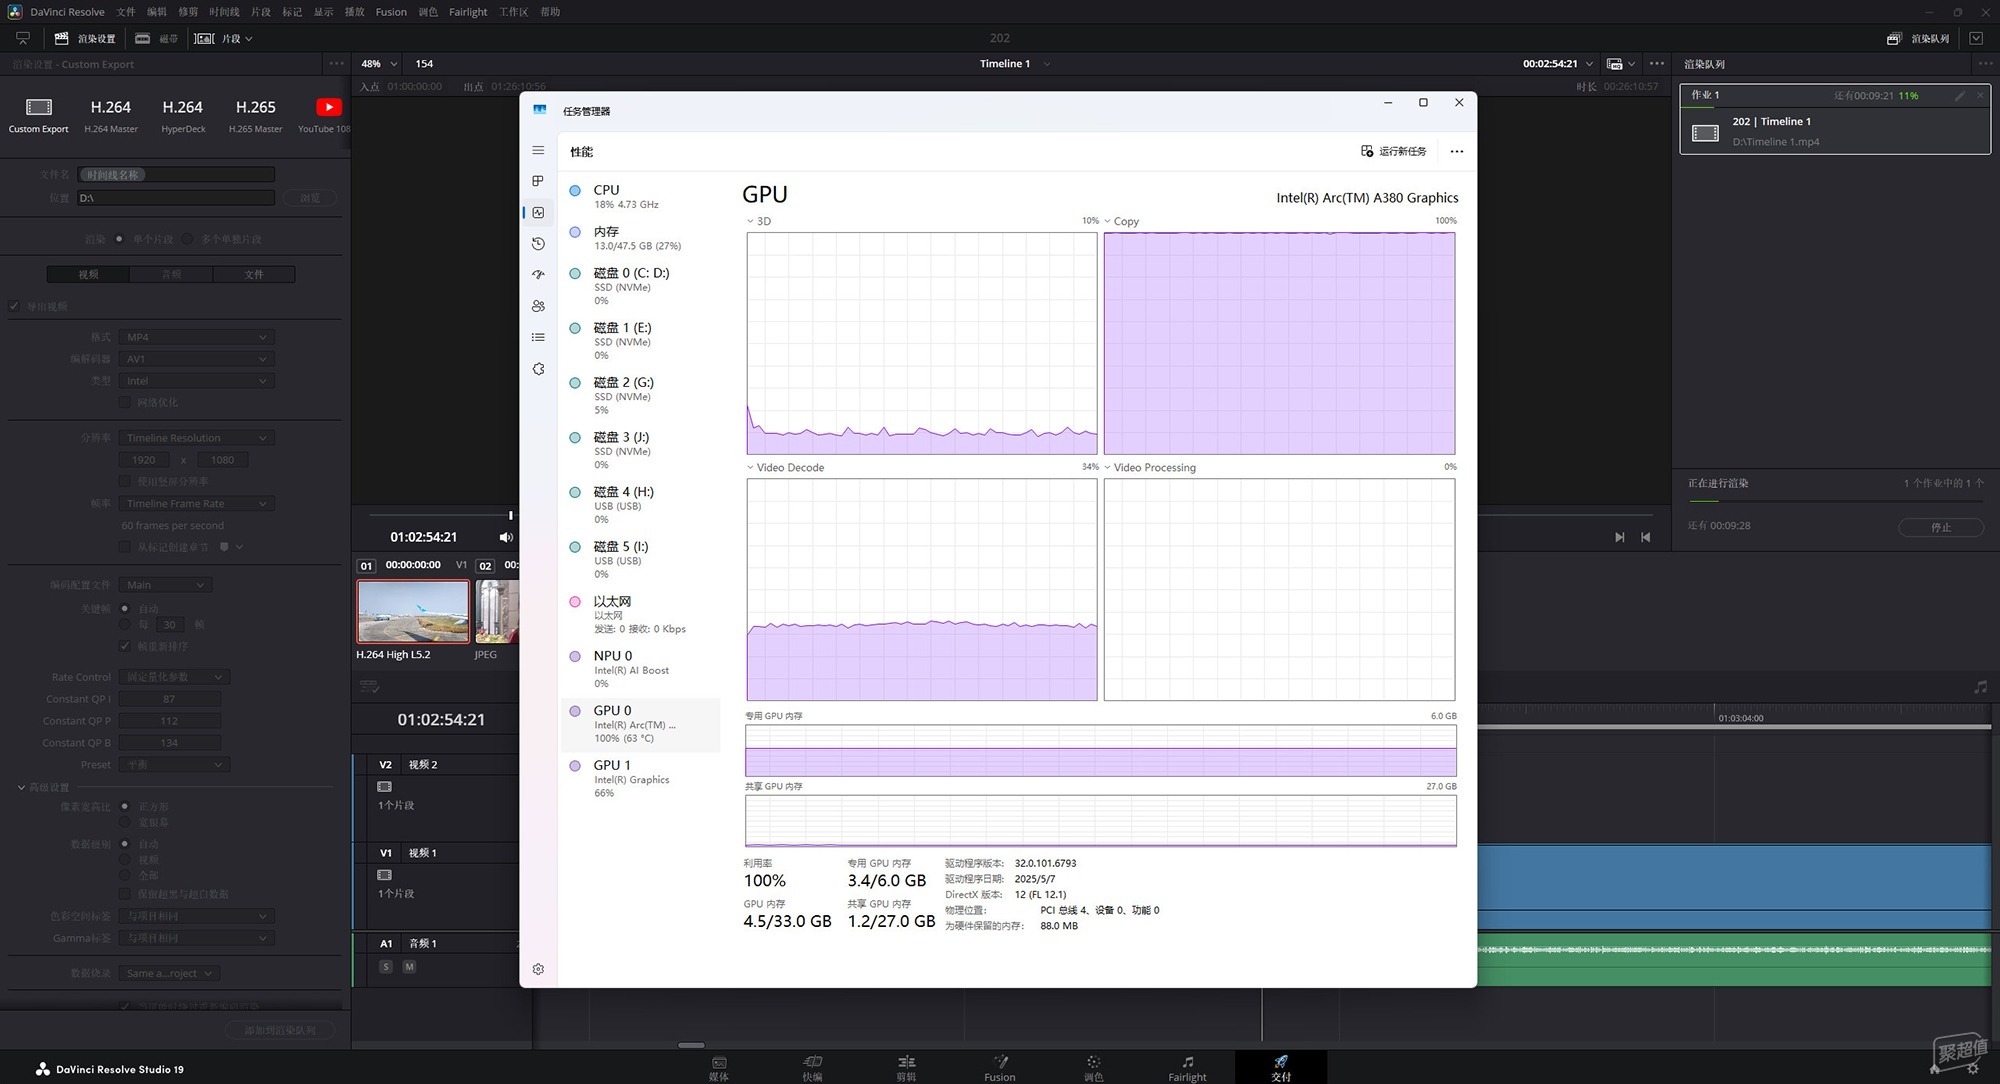Open the Startup apps icon in Task Manager
Image resolution: width=2000 pixels, height=1084 pixels.
pos(538,274)
